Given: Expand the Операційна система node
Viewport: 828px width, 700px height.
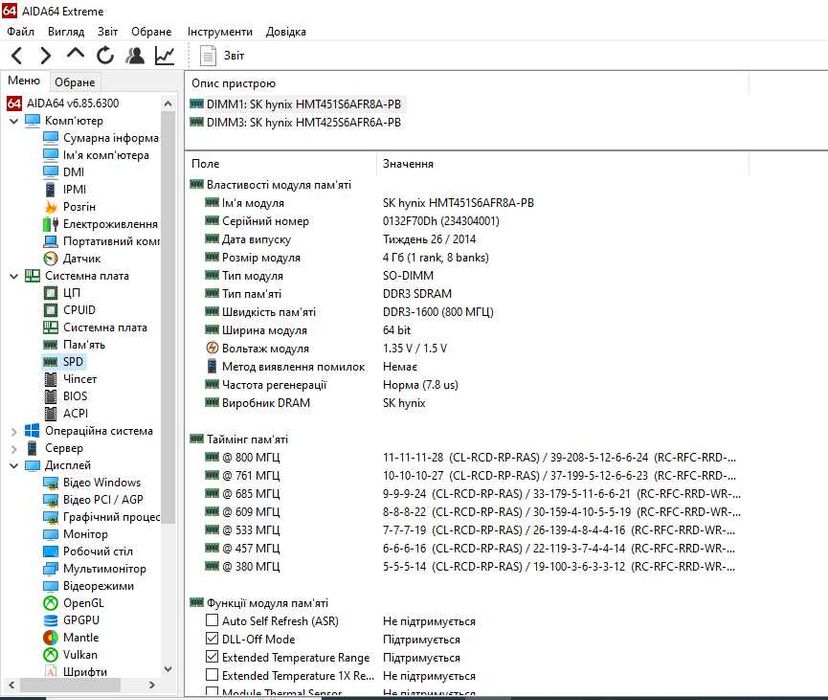Looking at the screenshot, I should 14,431.
